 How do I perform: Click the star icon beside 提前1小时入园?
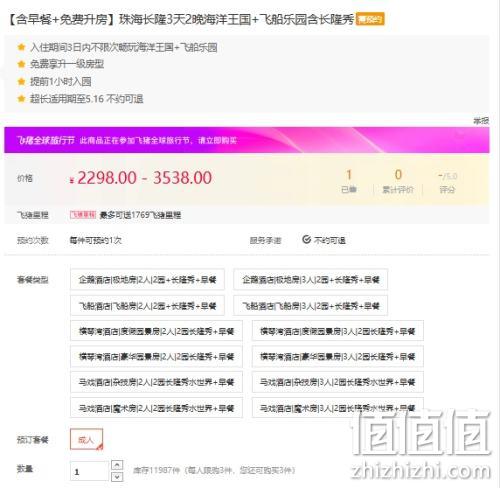point(21,81)
